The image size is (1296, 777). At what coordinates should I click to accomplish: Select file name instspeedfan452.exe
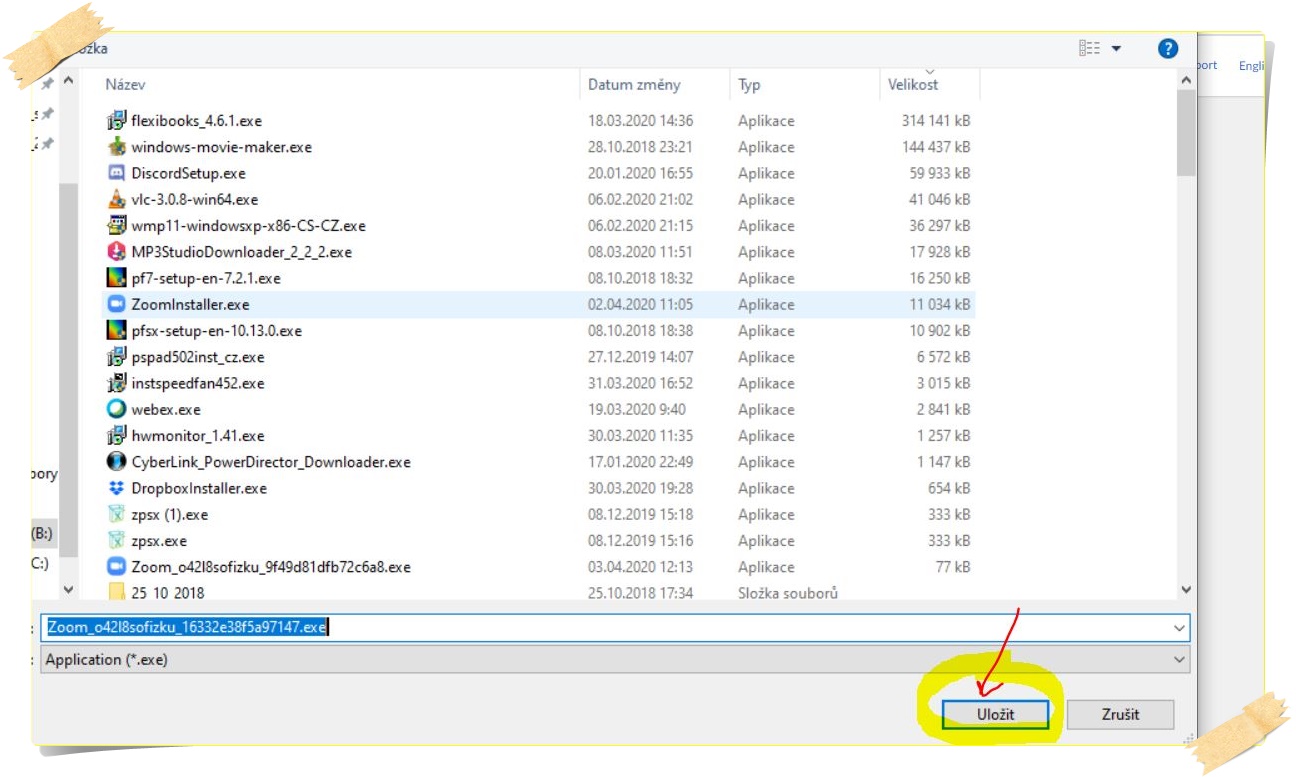click(x=198, y=383)
